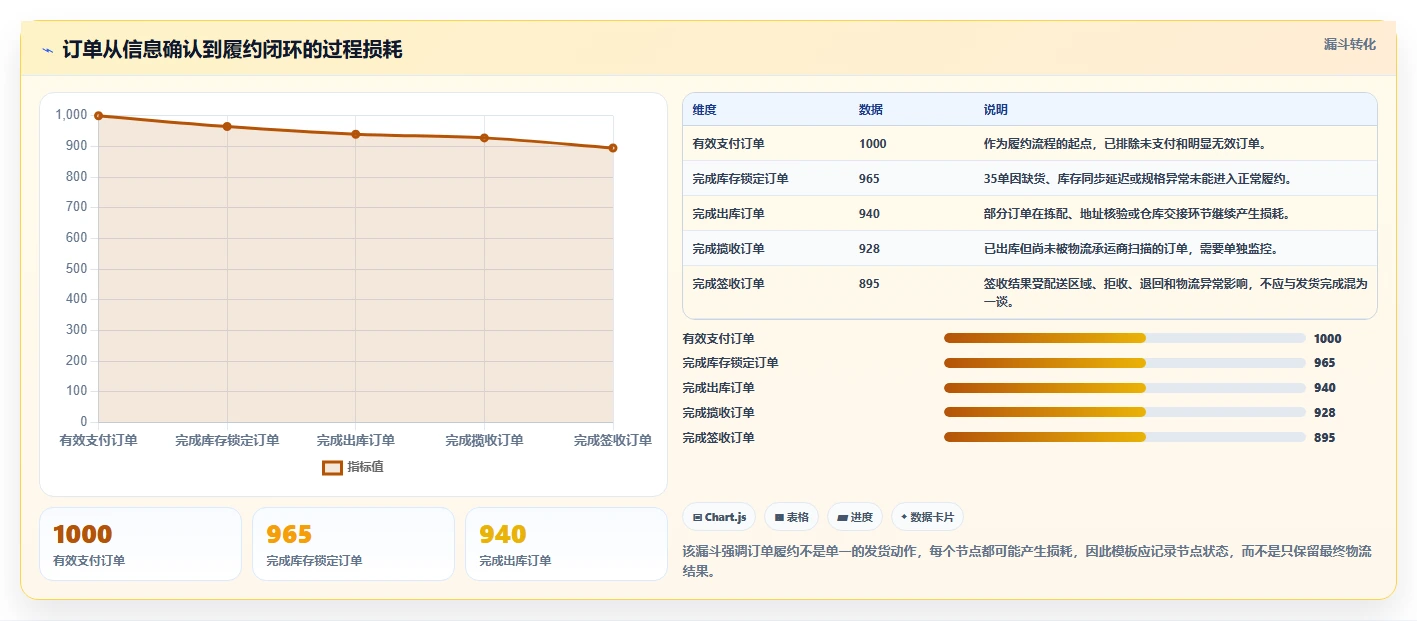Click the page title 订单从信息确认到履约闭环的过程损耗

click(x=232, y=50)
